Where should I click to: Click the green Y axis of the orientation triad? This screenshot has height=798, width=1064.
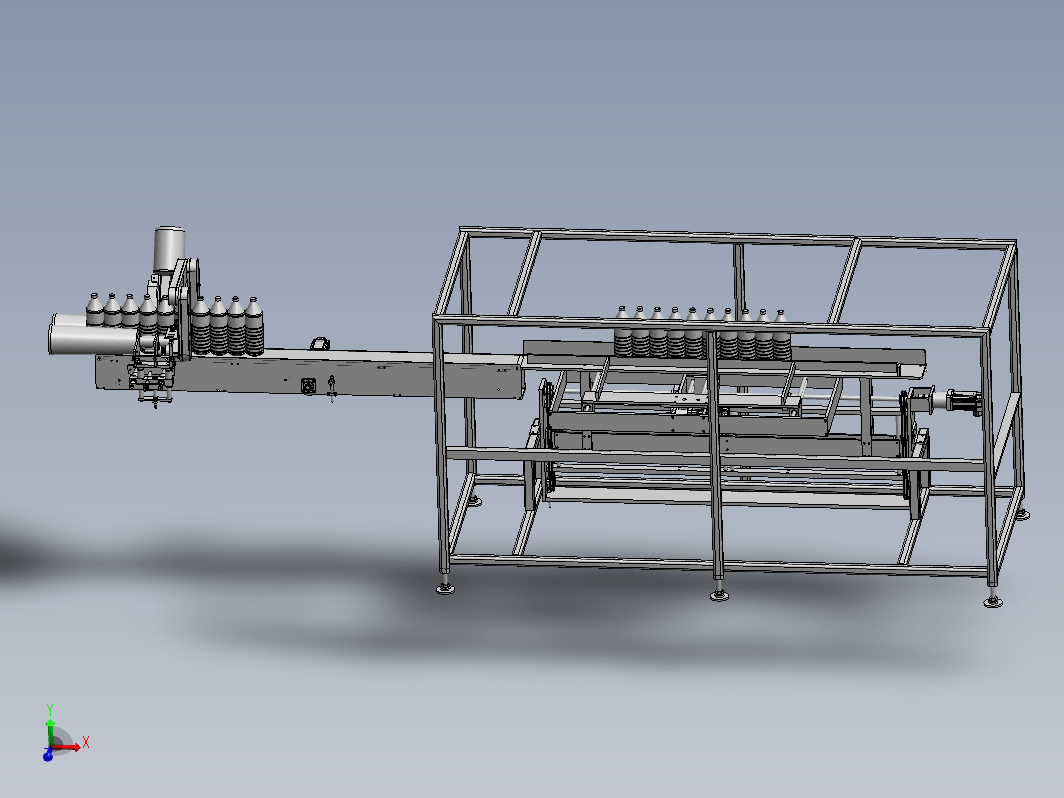tap(50, 733)
